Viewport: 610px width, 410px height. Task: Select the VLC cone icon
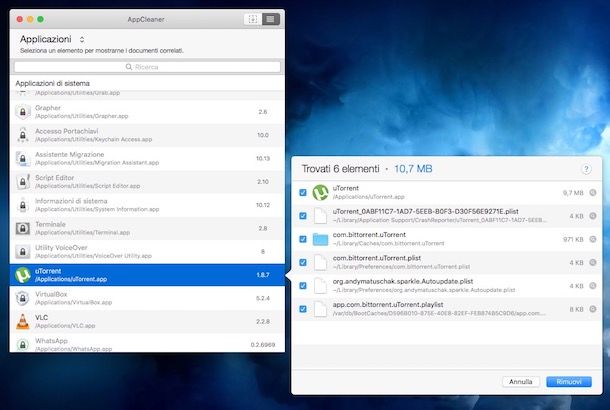coord(23,322)
